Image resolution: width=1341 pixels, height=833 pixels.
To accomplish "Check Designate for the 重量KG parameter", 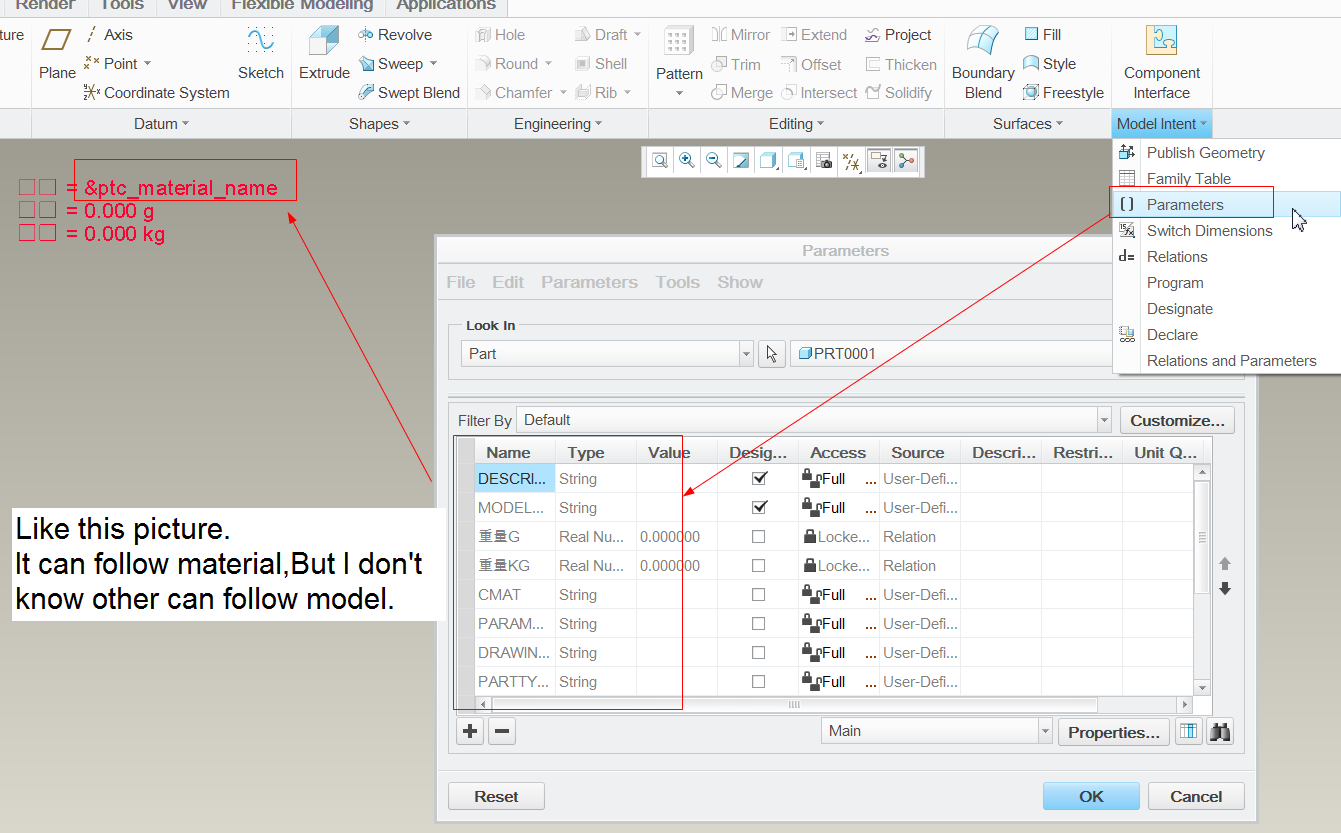I will [x=759, y=566].
